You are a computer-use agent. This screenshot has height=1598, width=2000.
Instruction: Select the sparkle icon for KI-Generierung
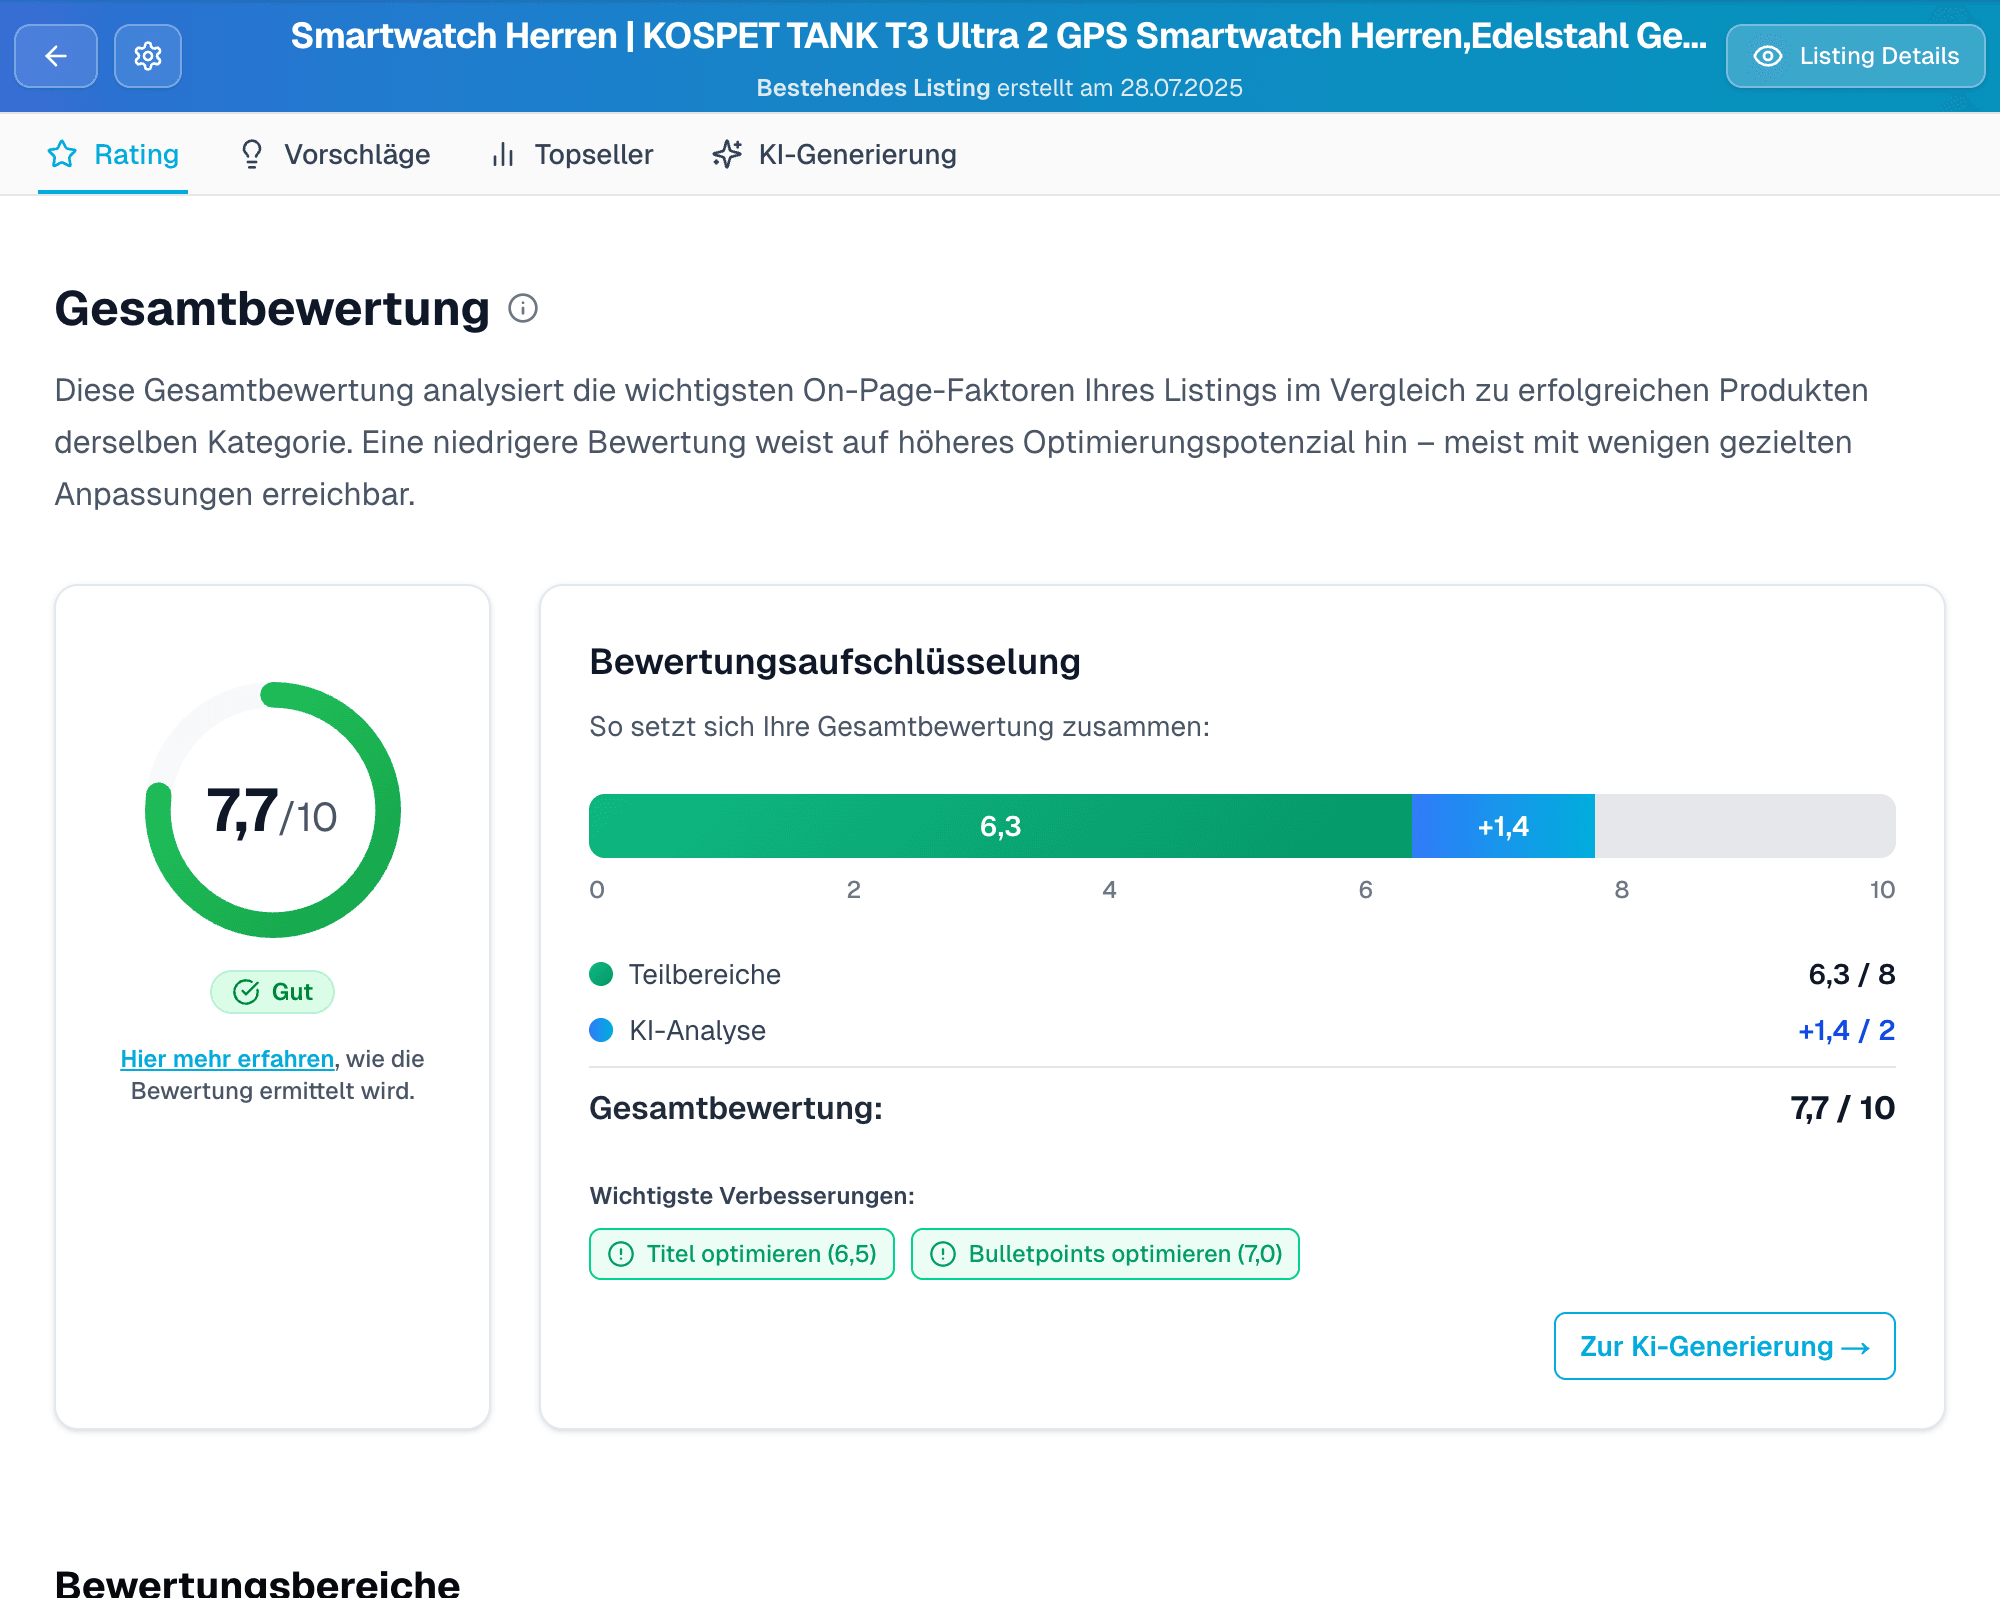(x=726, y=154)
